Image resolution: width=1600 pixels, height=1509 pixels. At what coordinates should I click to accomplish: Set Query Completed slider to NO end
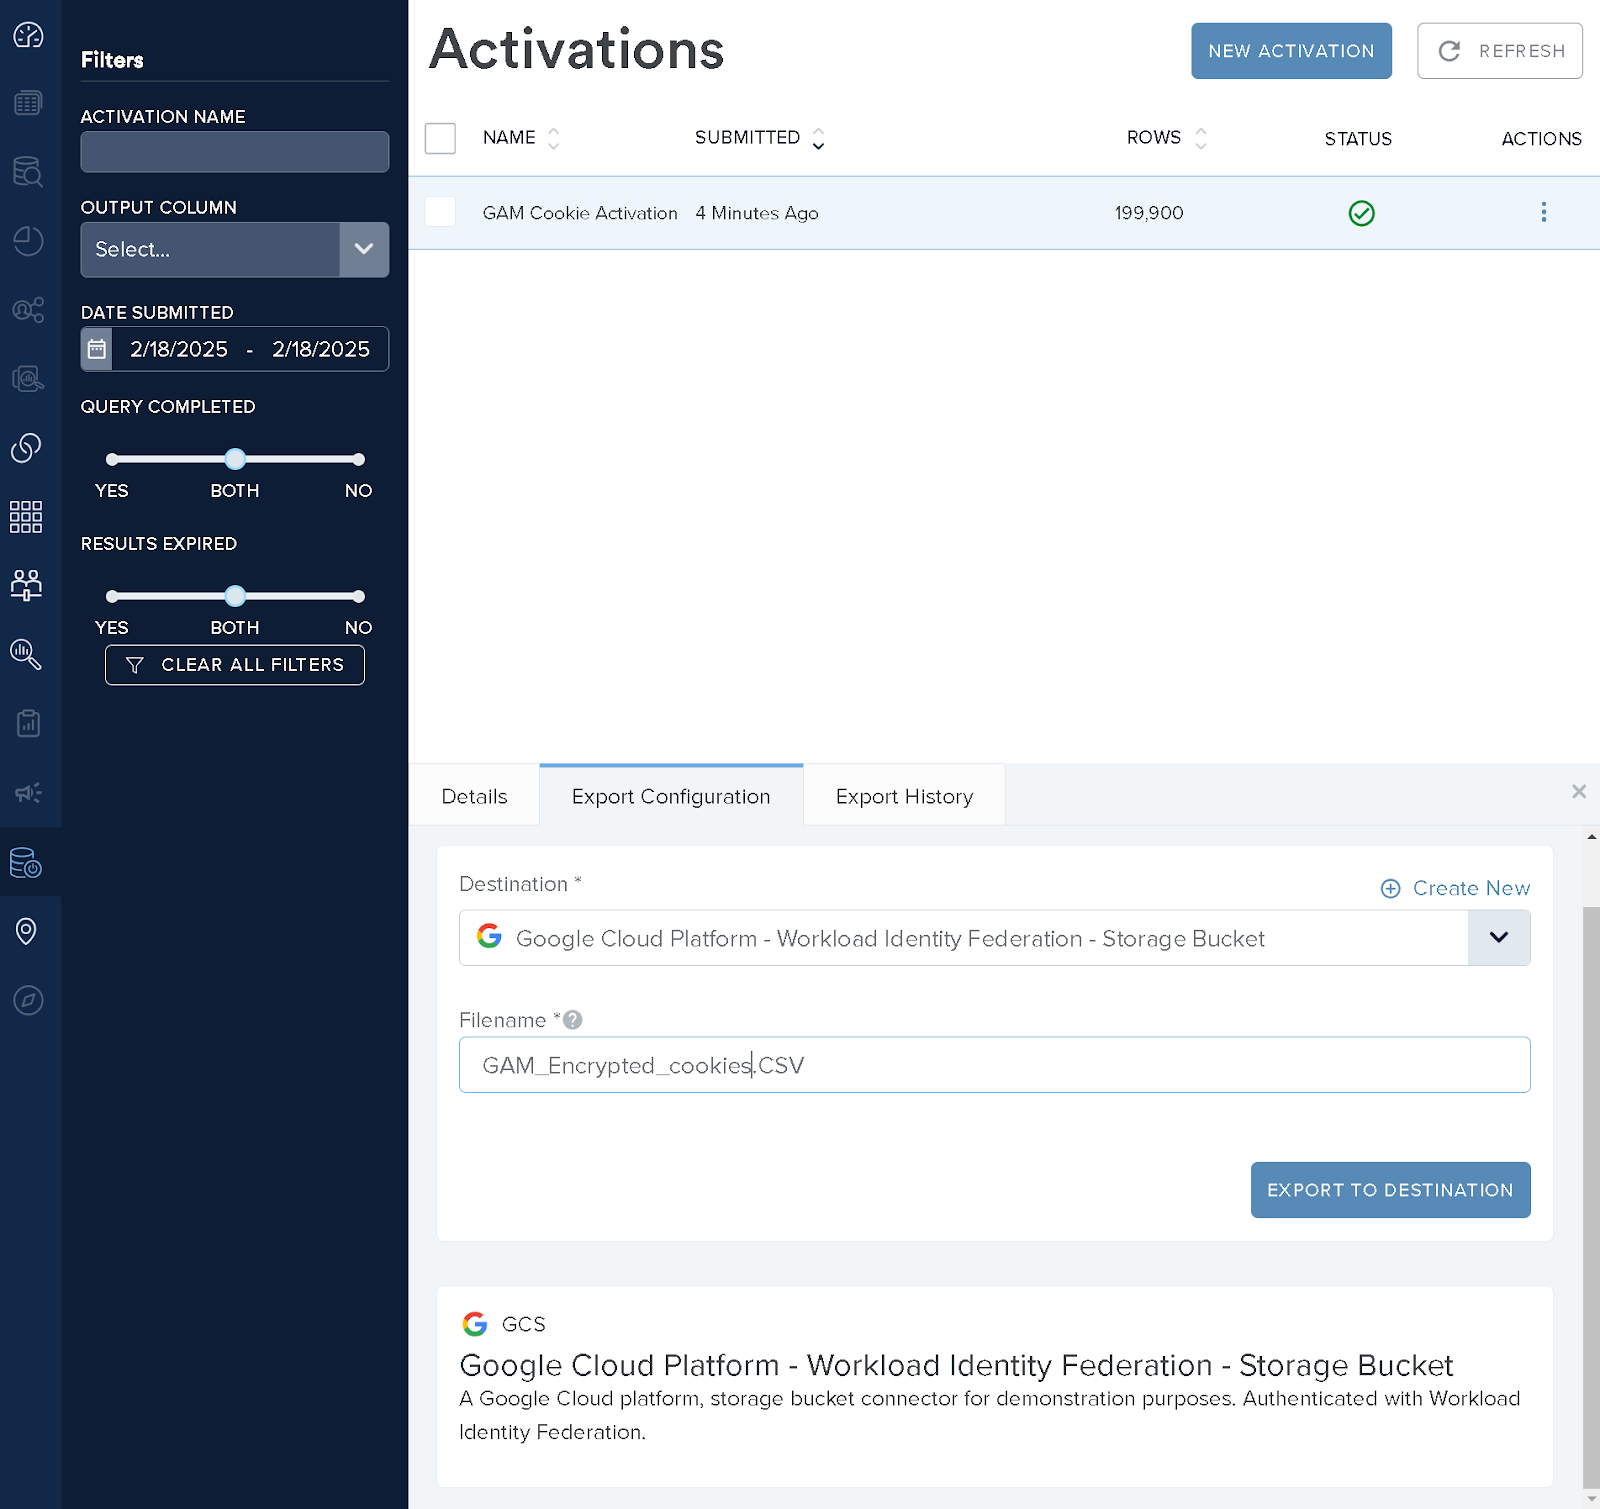point(358,460)
